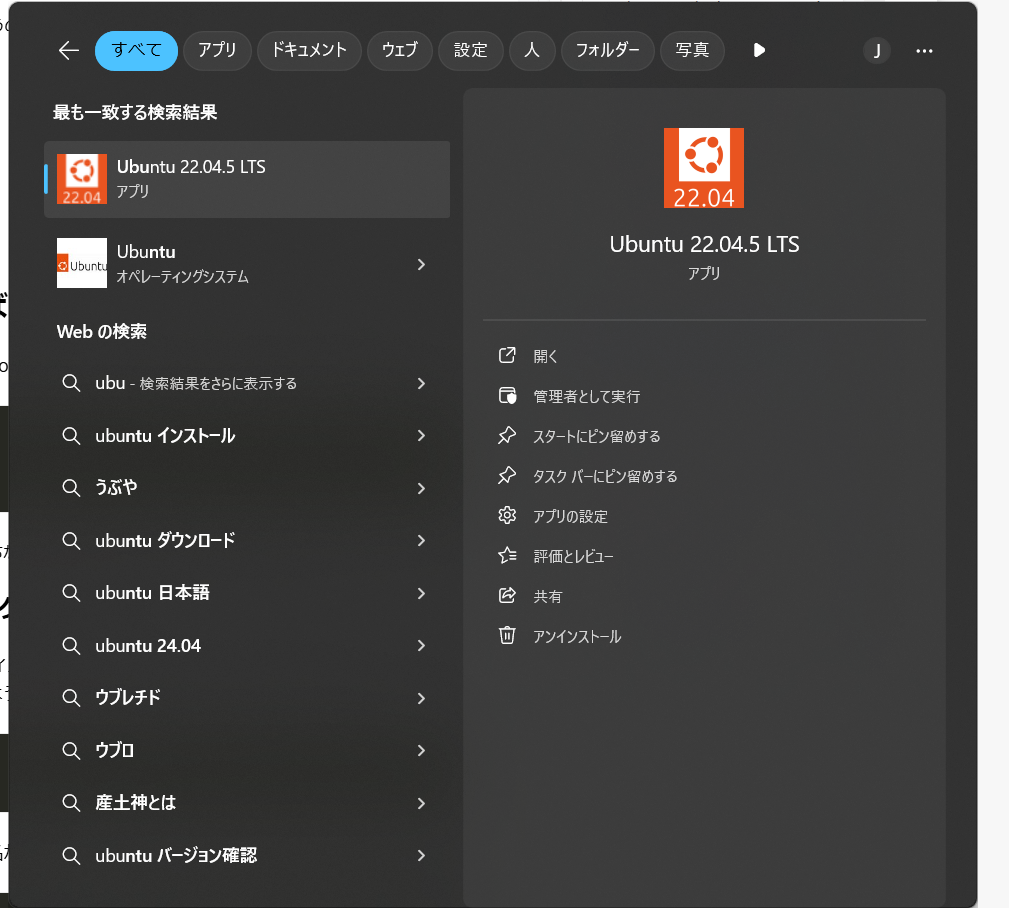Expand chevron beside ウブレチド
Screen dimensions: 1009x908
pos(421,698)
